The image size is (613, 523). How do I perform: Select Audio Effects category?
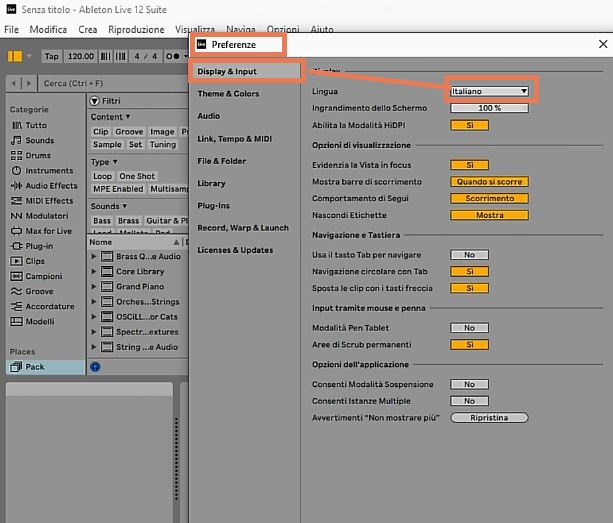click(x=50, y=185)
